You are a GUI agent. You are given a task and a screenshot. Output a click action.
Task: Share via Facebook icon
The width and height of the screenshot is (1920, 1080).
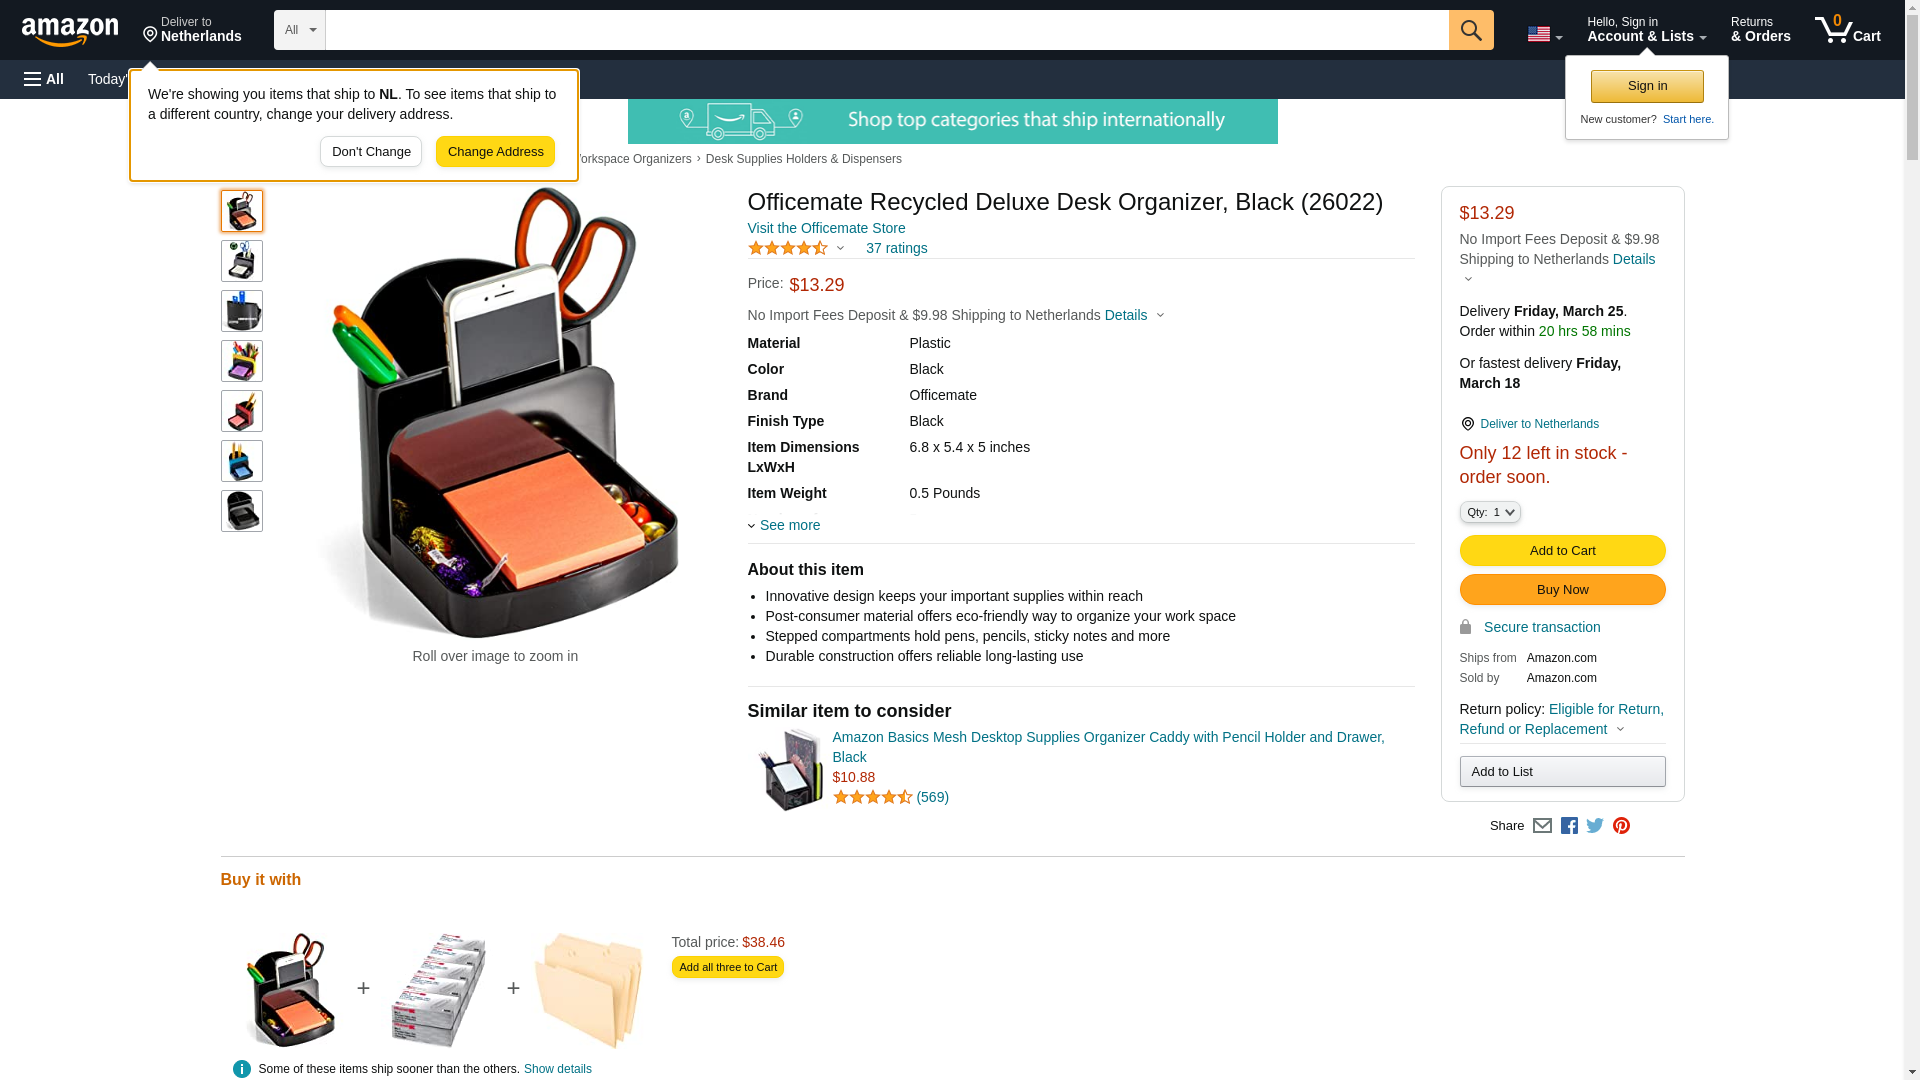pyautogui.click(x=1569, y=826)
